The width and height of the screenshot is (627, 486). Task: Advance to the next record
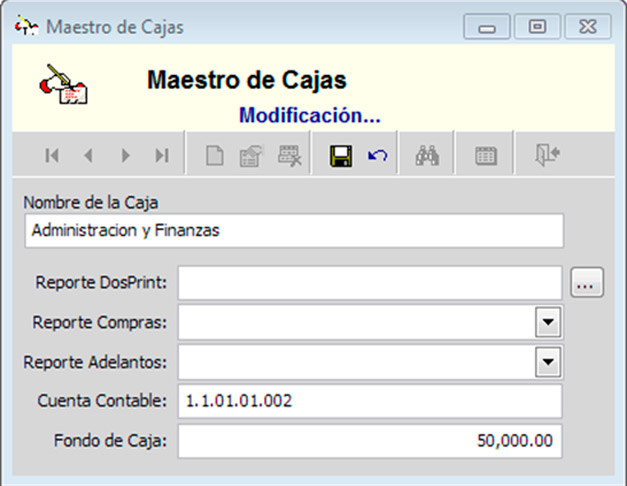pos(125,156)
